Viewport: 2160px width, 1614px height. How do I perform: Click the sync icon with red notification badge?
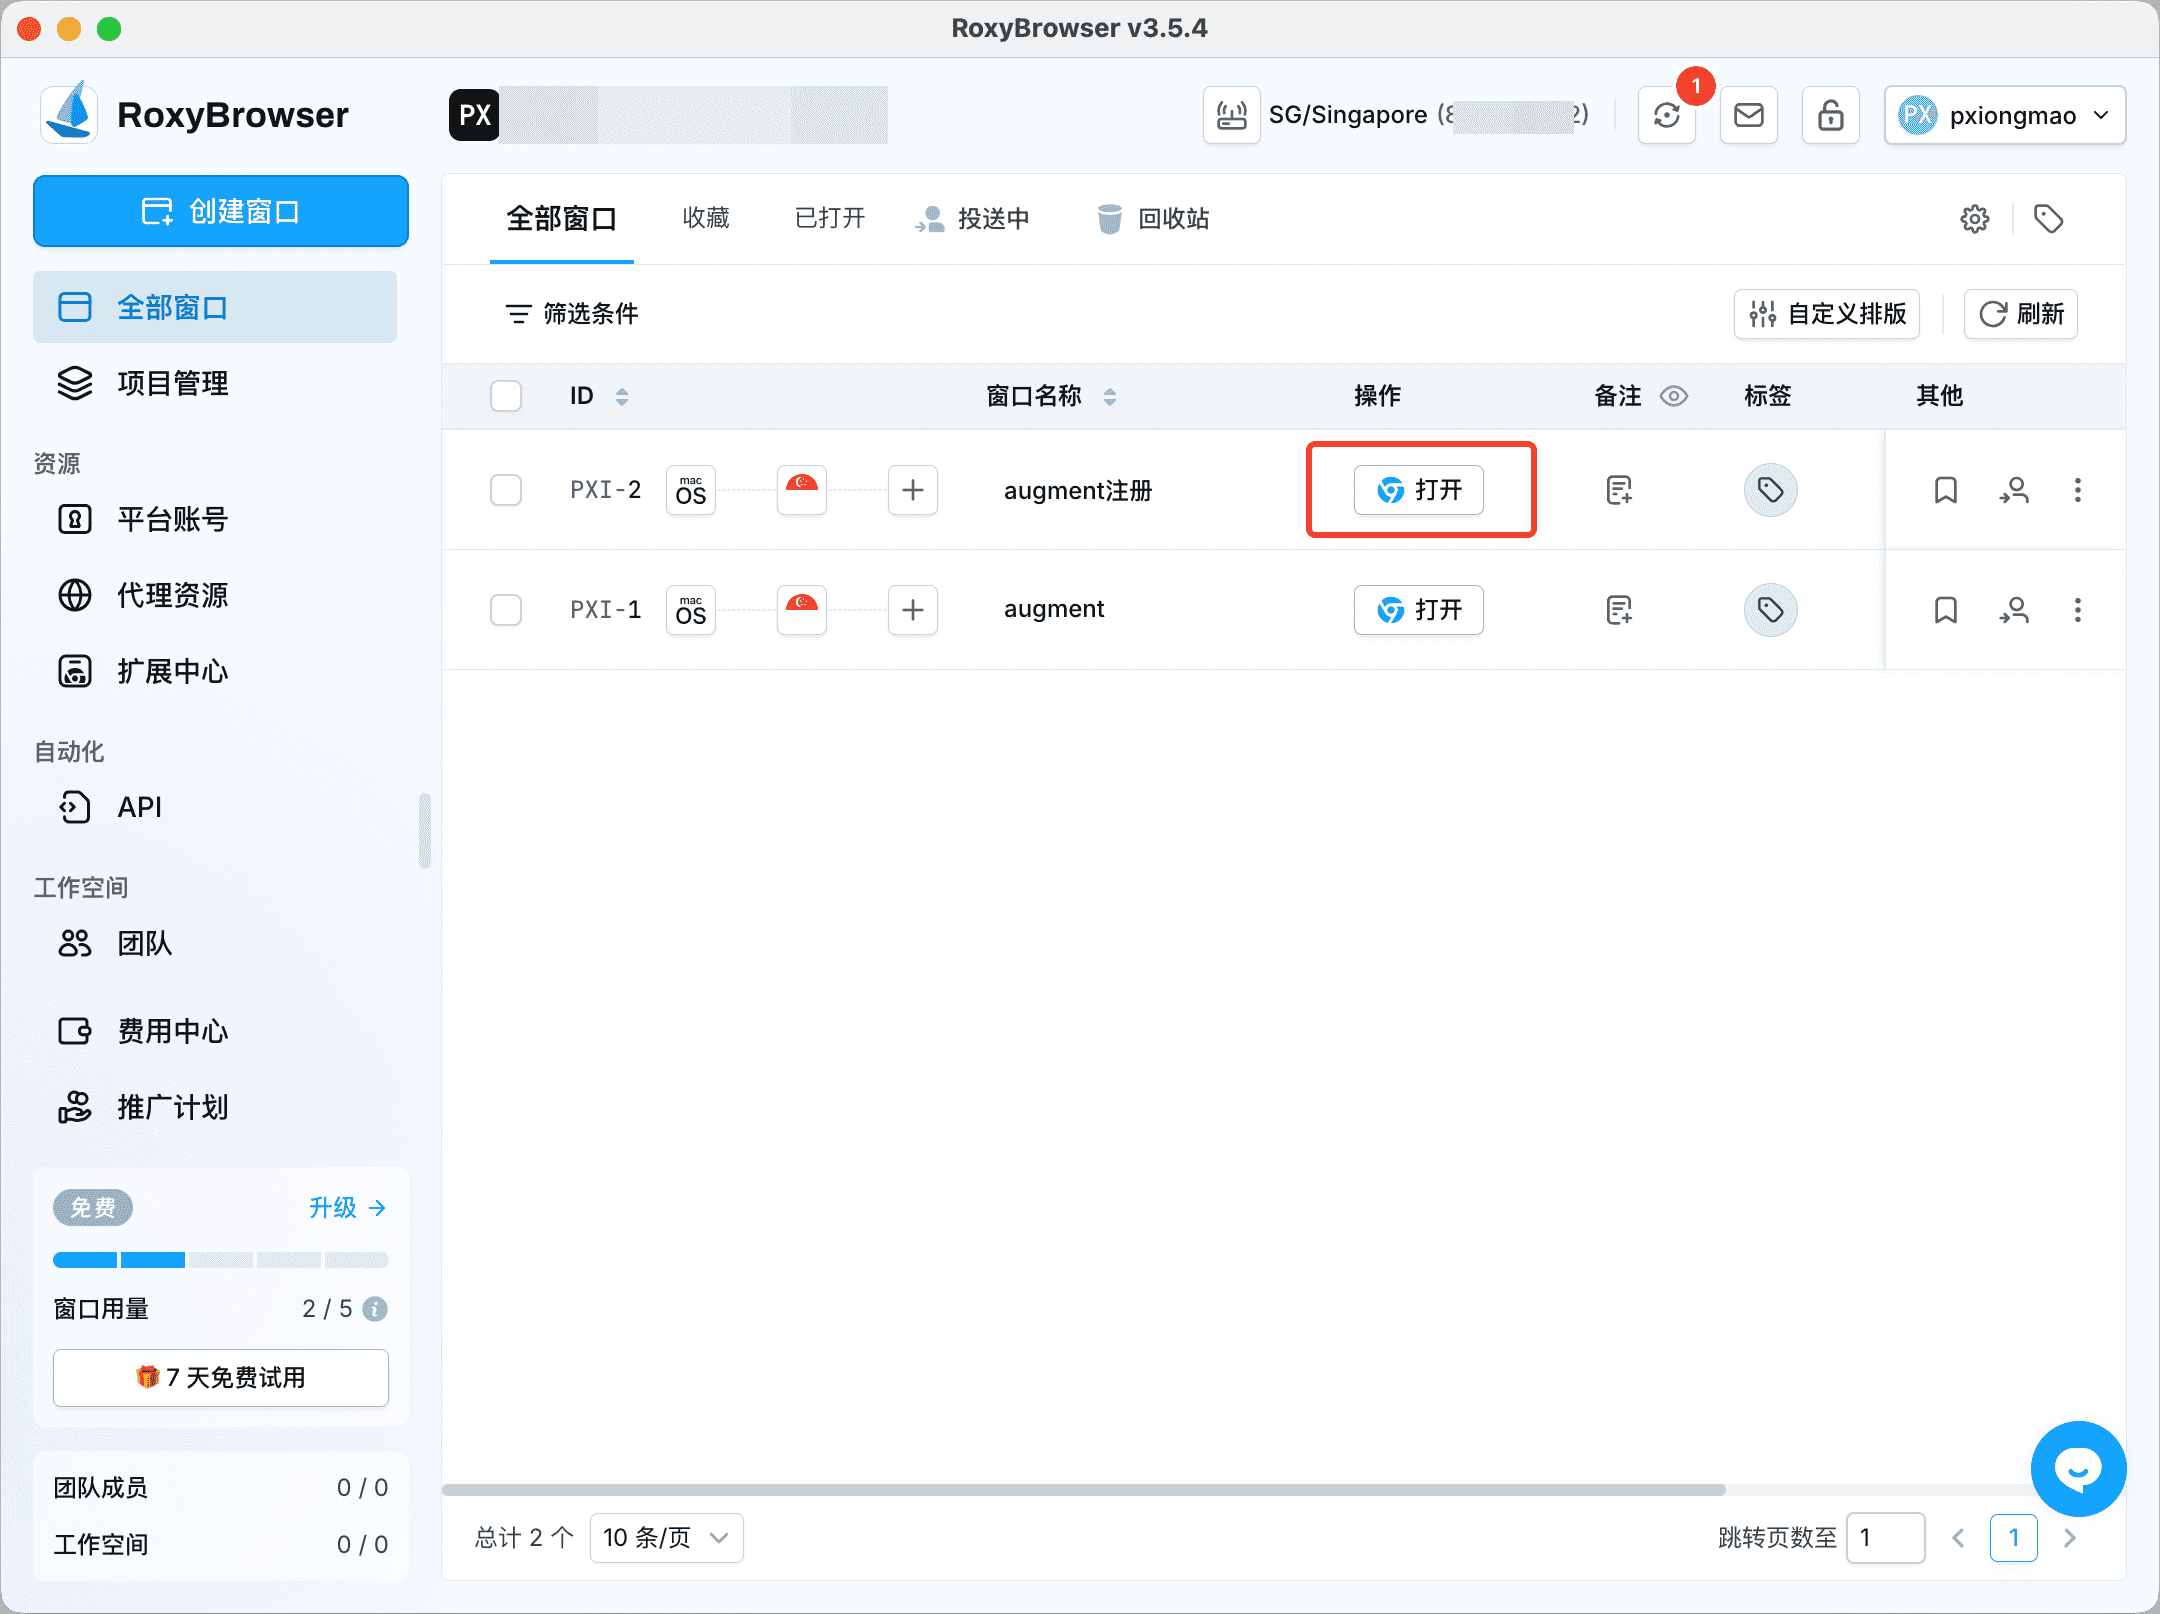(x=1666, y=115)
